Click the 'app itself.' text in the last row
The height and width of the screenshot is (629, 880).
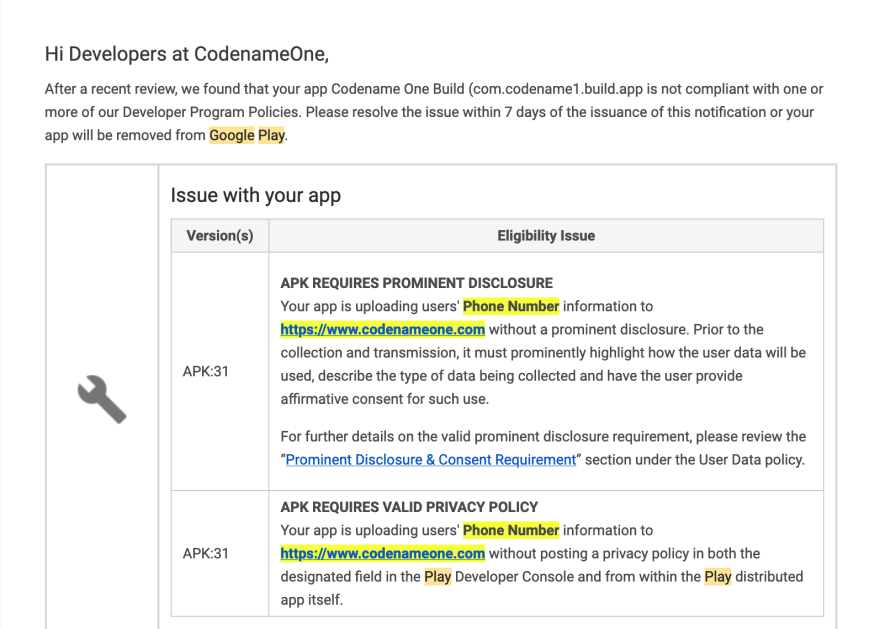(x=311, y=600)
